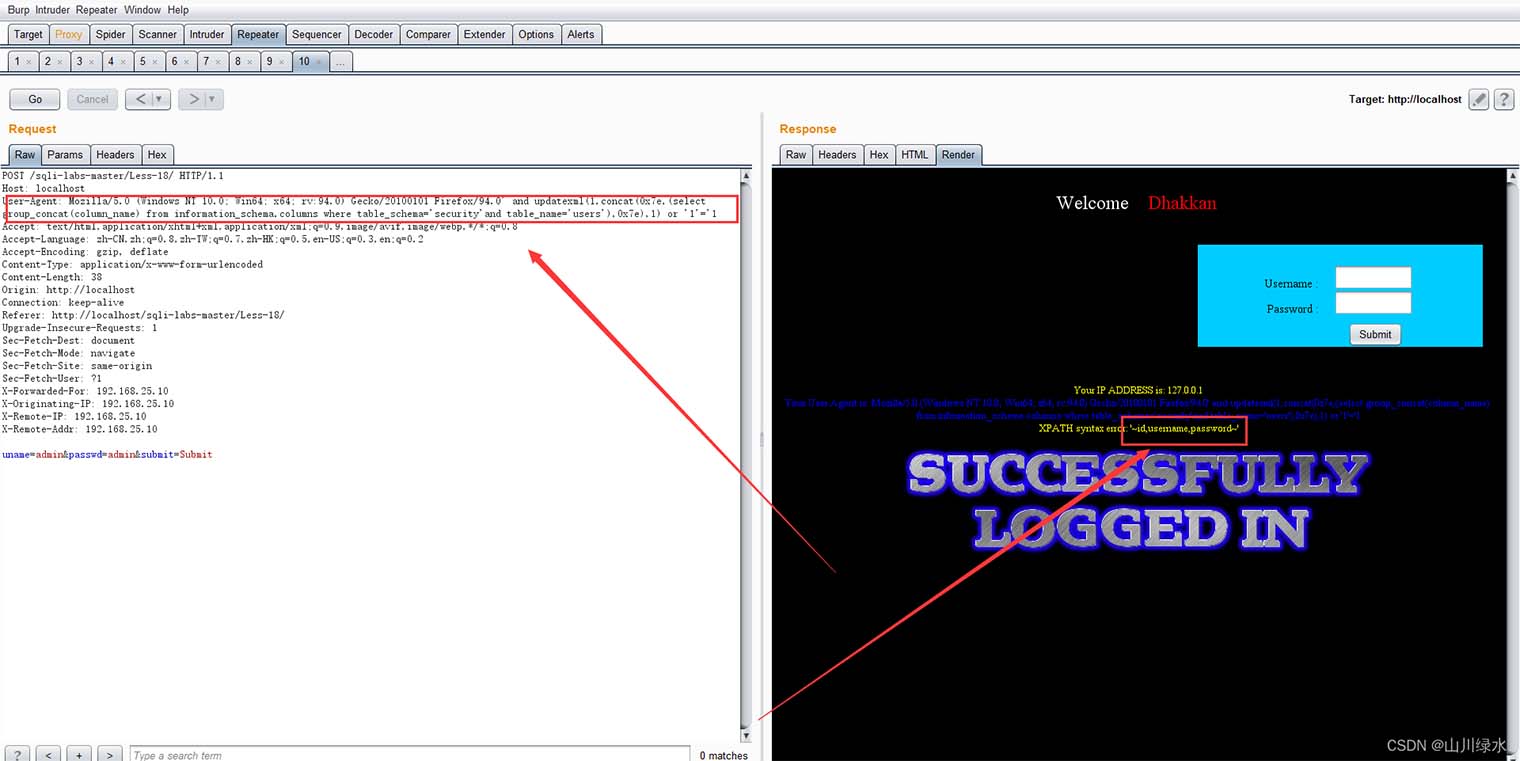1520x761 pixels.
Task: Switch to the Sequencer tab
Action: [317, 34]
